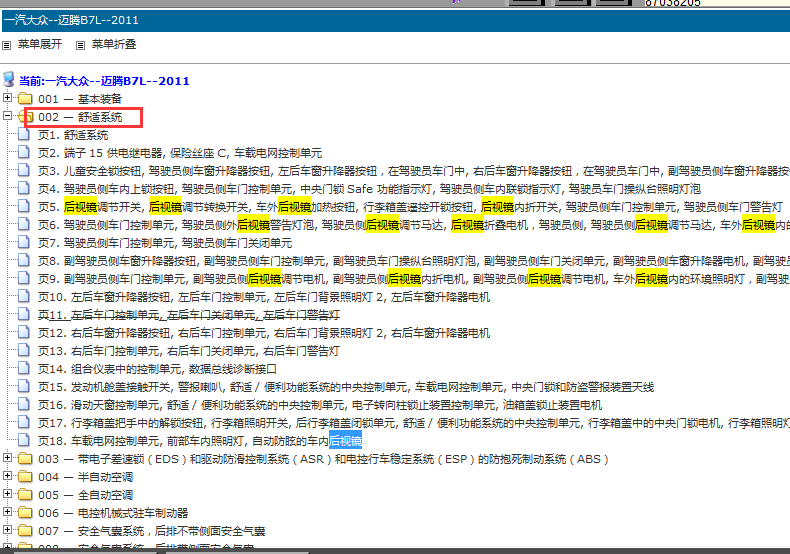This screenshot has width=790, height=554.
Task: Click page icon of 页4. 驾驶员侧车内上锁按钮
Action: (24, 188)
